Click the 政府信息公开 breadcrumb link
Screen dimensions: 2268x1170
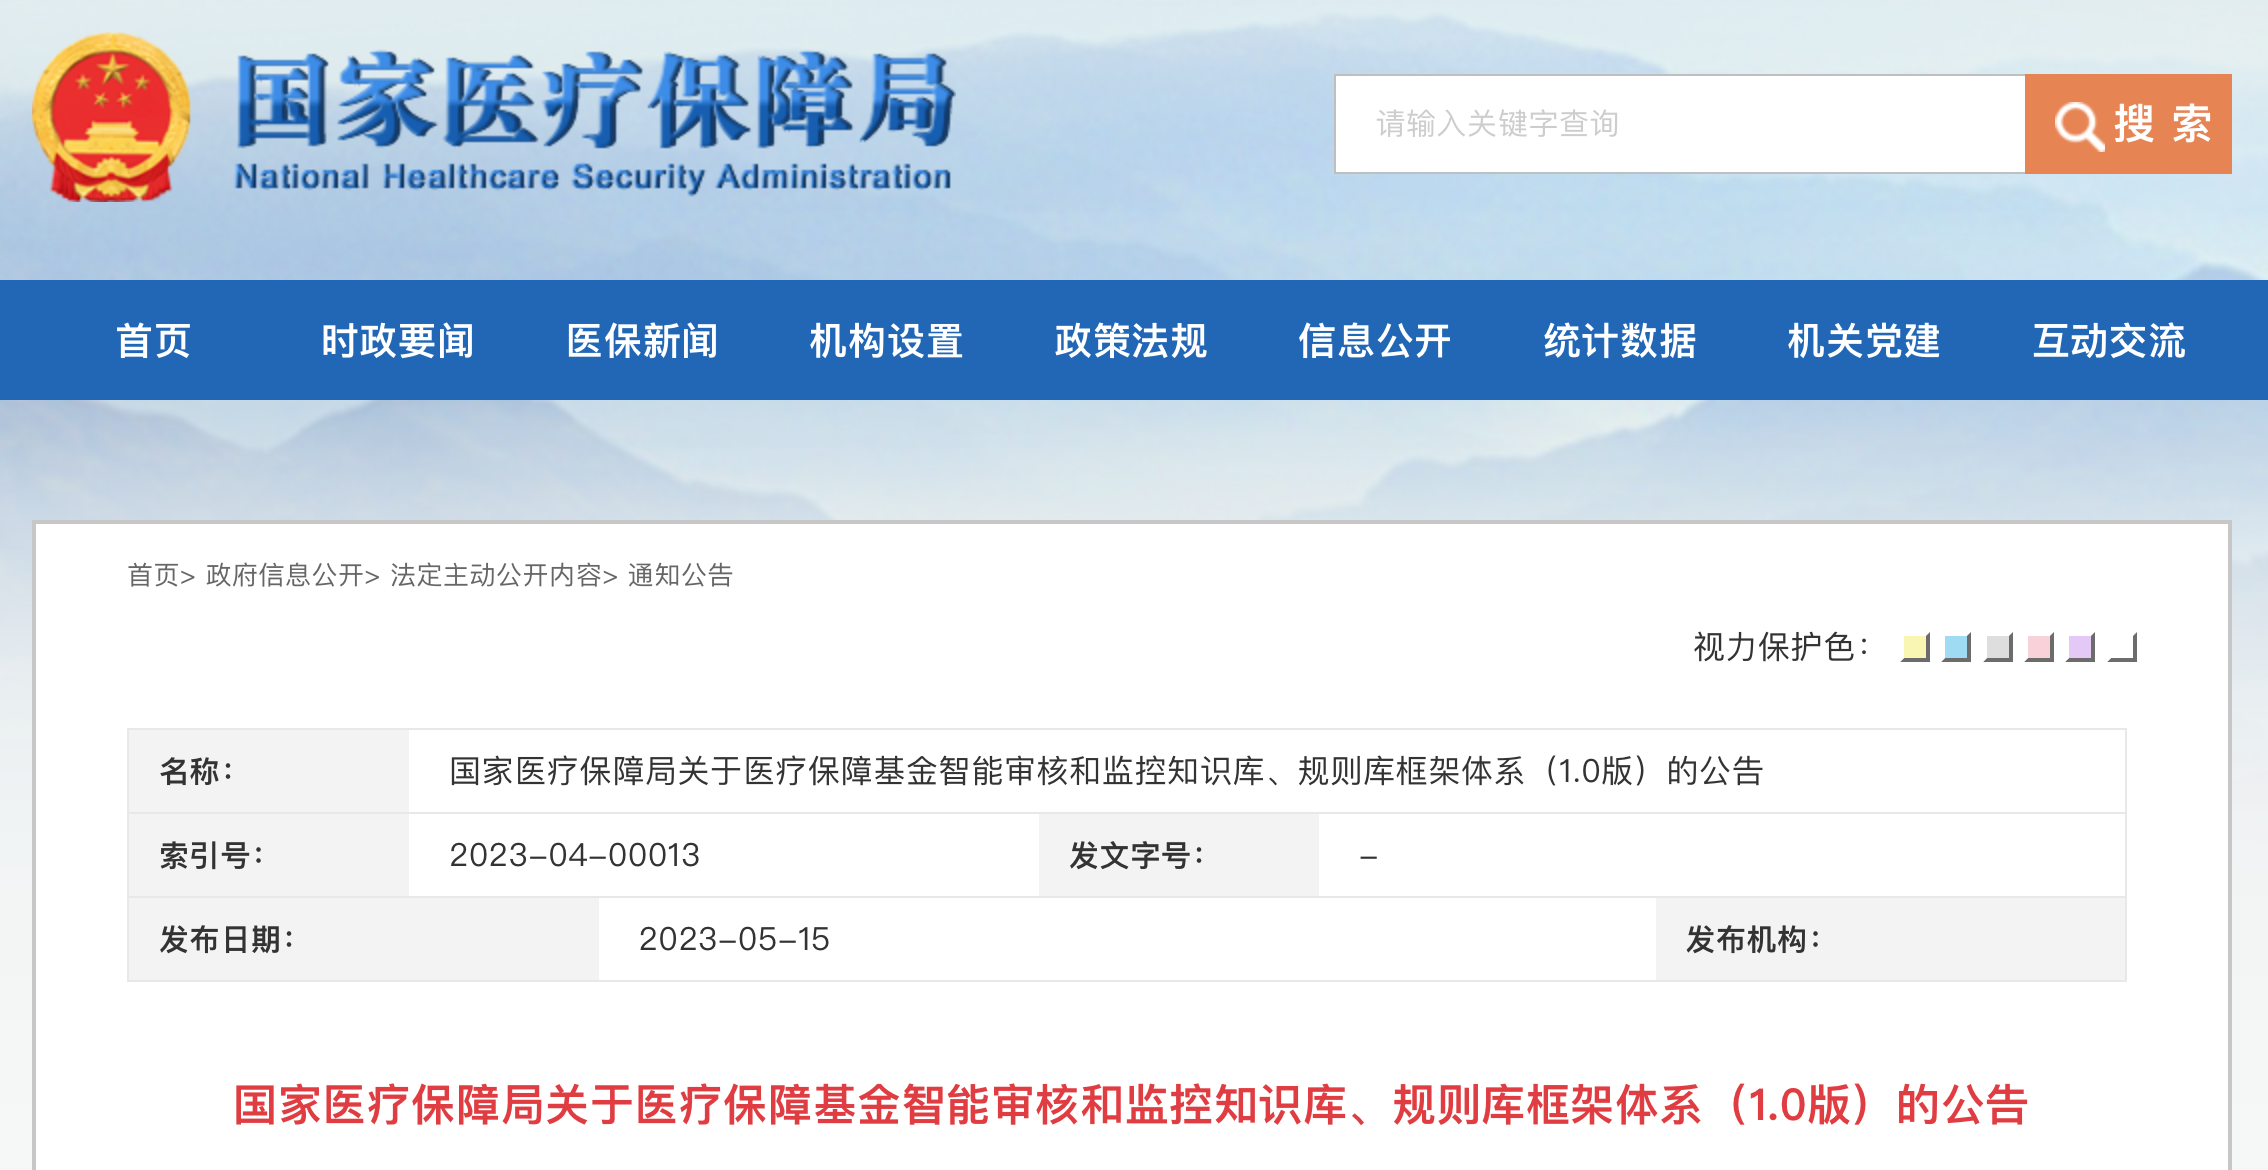pyautogui.click(x=285, y=575)
